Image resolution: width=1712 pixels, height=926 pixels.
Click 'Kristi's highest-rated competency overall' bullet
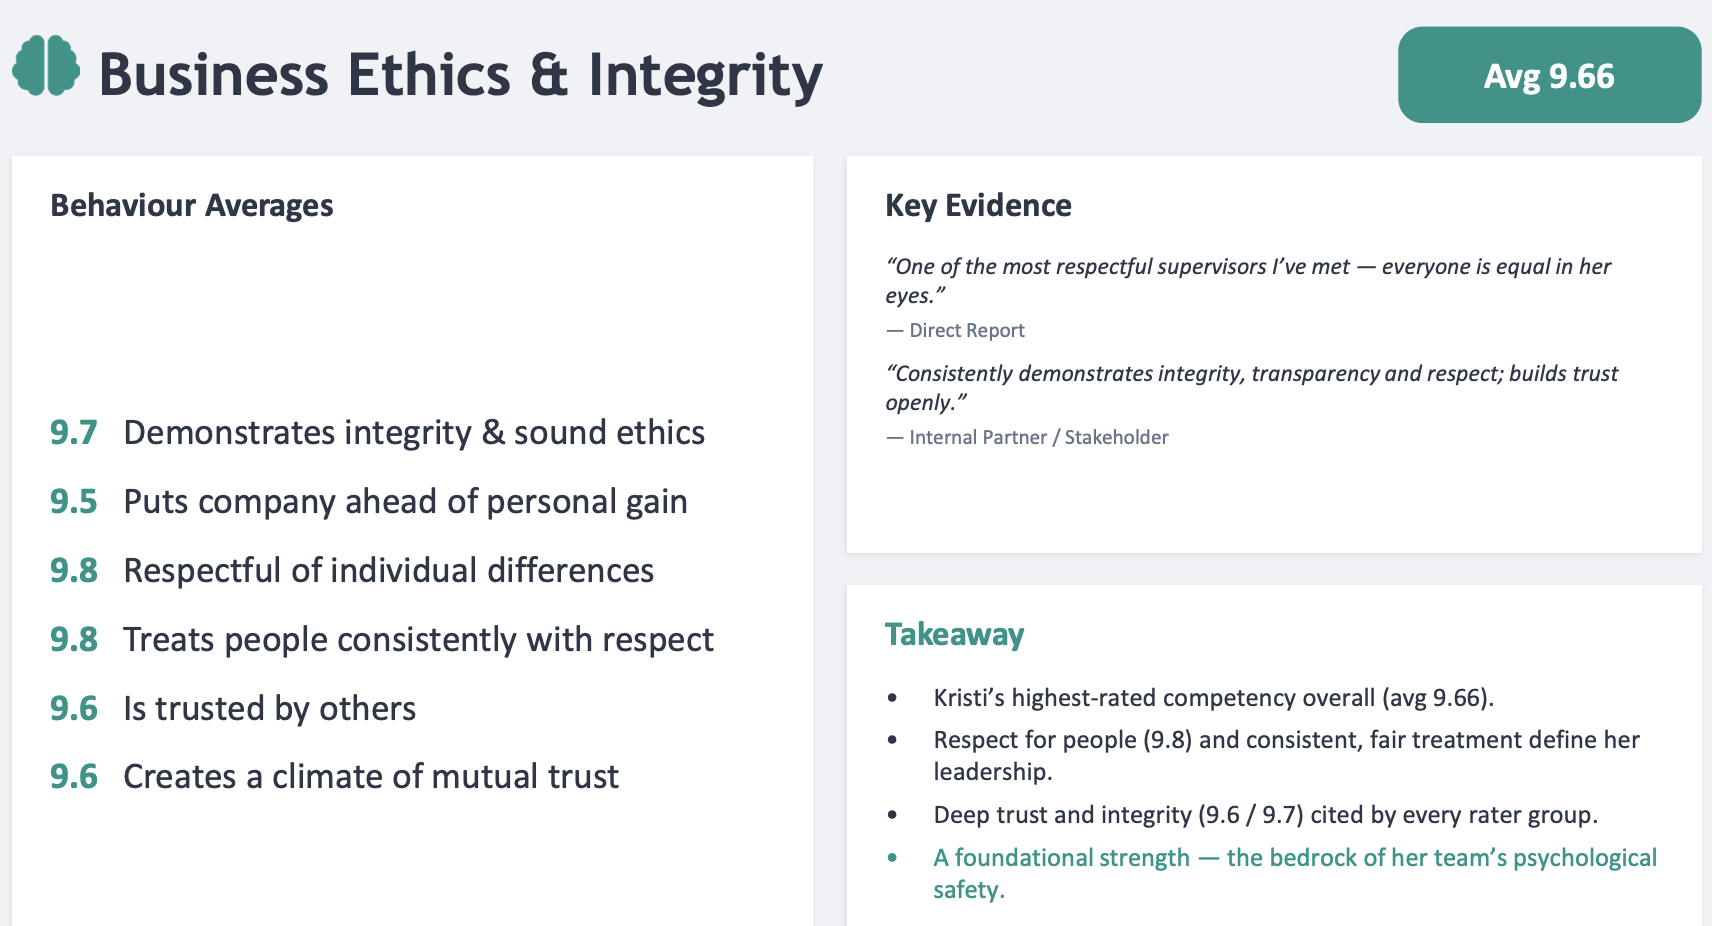tap(1213, 697)
